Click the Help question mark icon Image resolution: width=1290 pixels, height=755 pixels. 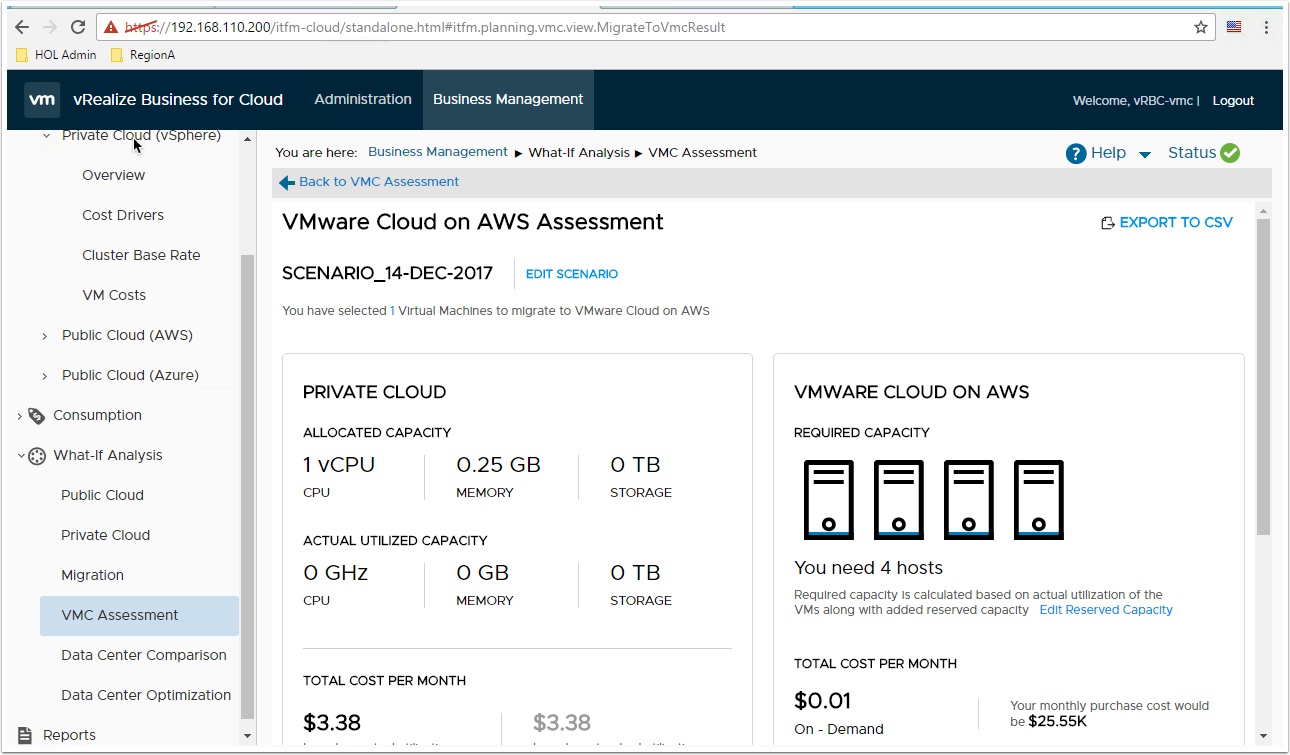pyautogui.click(x=1076, y=153)
